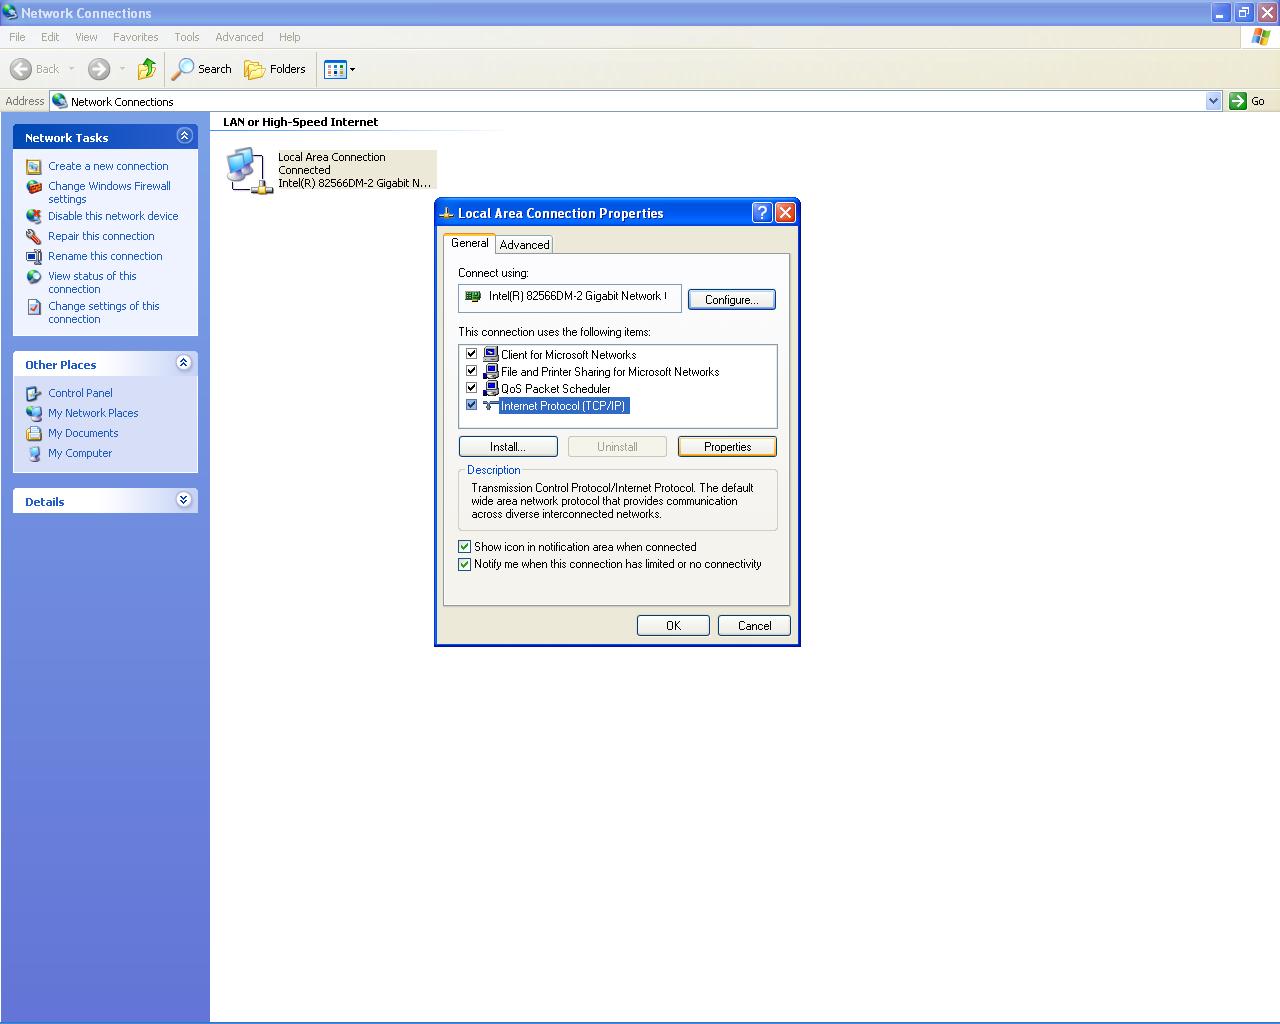The height and width of the screenshot is (1024, 1280).
Task: Toggle the Folders pane
Action: (x=275, y=69)
